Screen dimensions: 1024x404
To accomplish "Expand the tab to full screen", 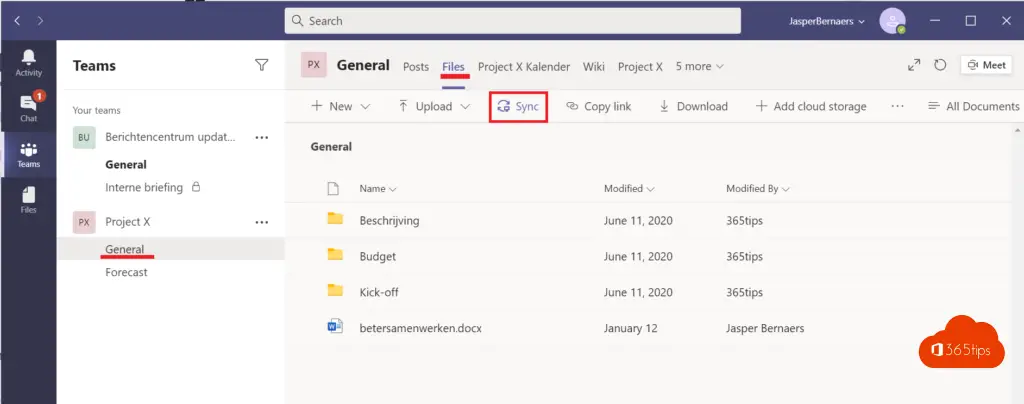I will point(914,65).
